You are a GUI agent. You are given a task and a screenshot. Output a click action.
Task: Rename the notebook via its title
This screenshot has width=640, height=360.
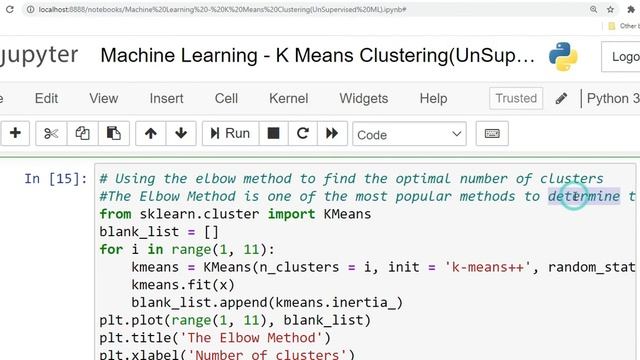click(x=317, y=56)
